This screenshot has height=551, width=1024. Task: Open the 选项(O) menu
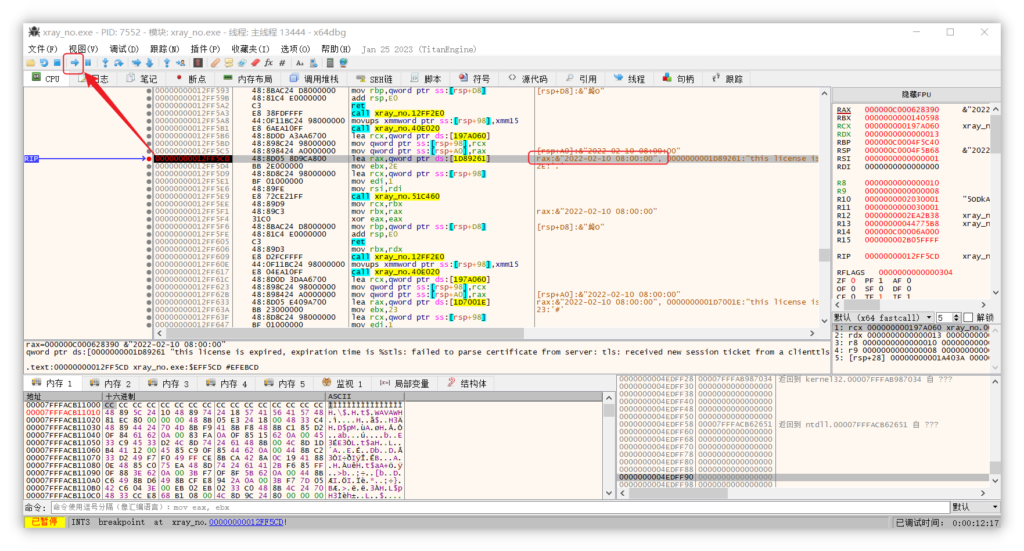click(x=295, y=49)
